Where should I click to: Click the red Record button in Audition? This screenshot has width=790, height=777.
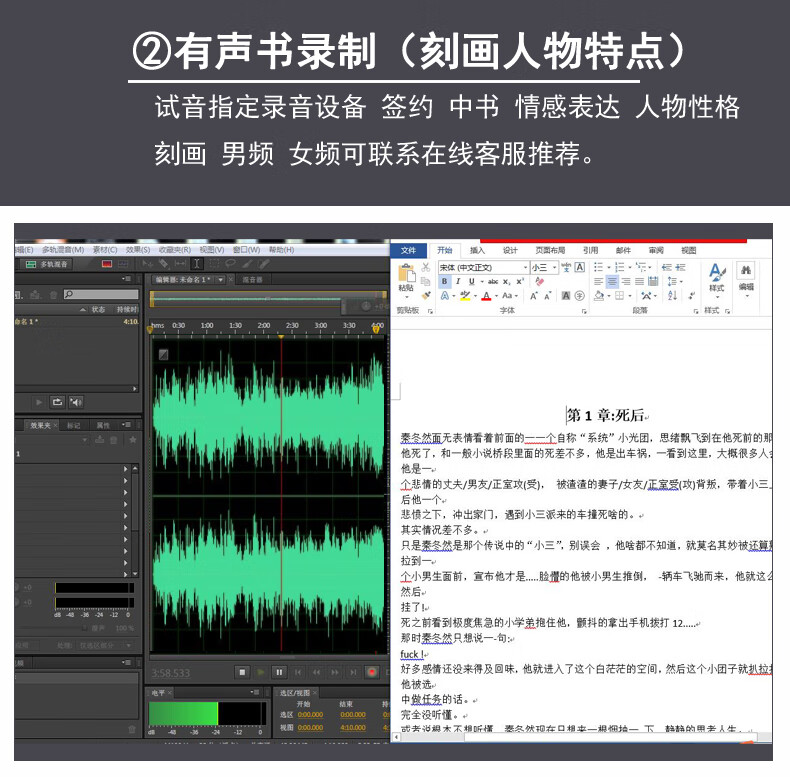pyautogui.click(x=372, y=672)
